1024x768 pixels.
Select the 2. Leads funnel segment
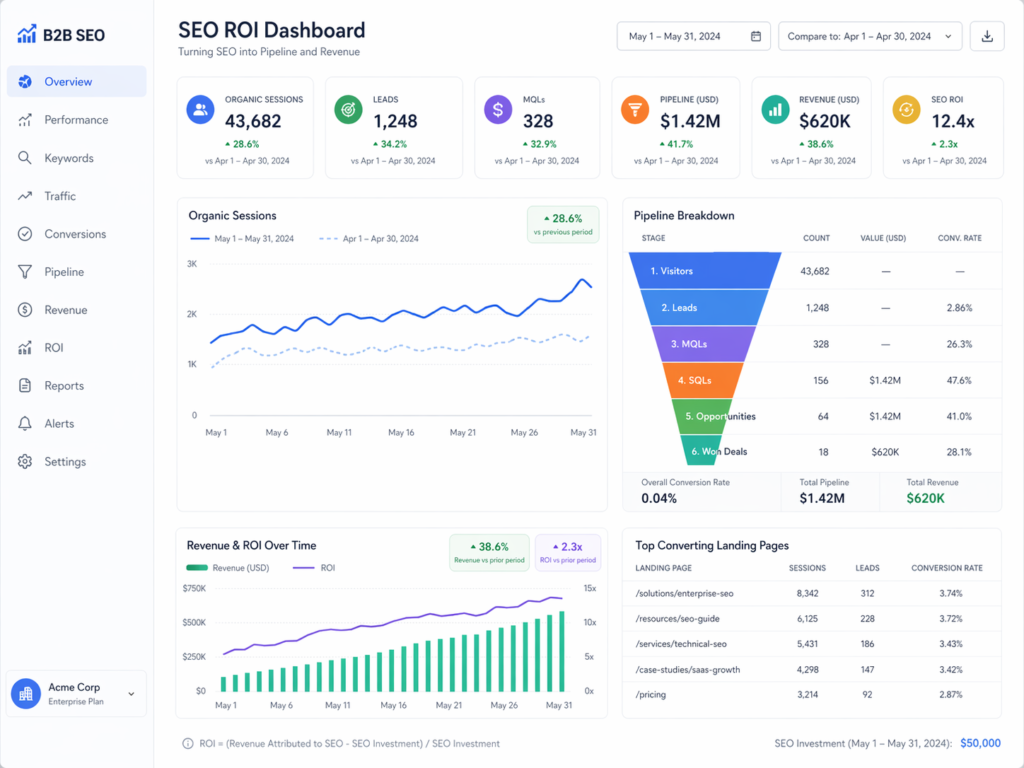[x=704, y=307]
